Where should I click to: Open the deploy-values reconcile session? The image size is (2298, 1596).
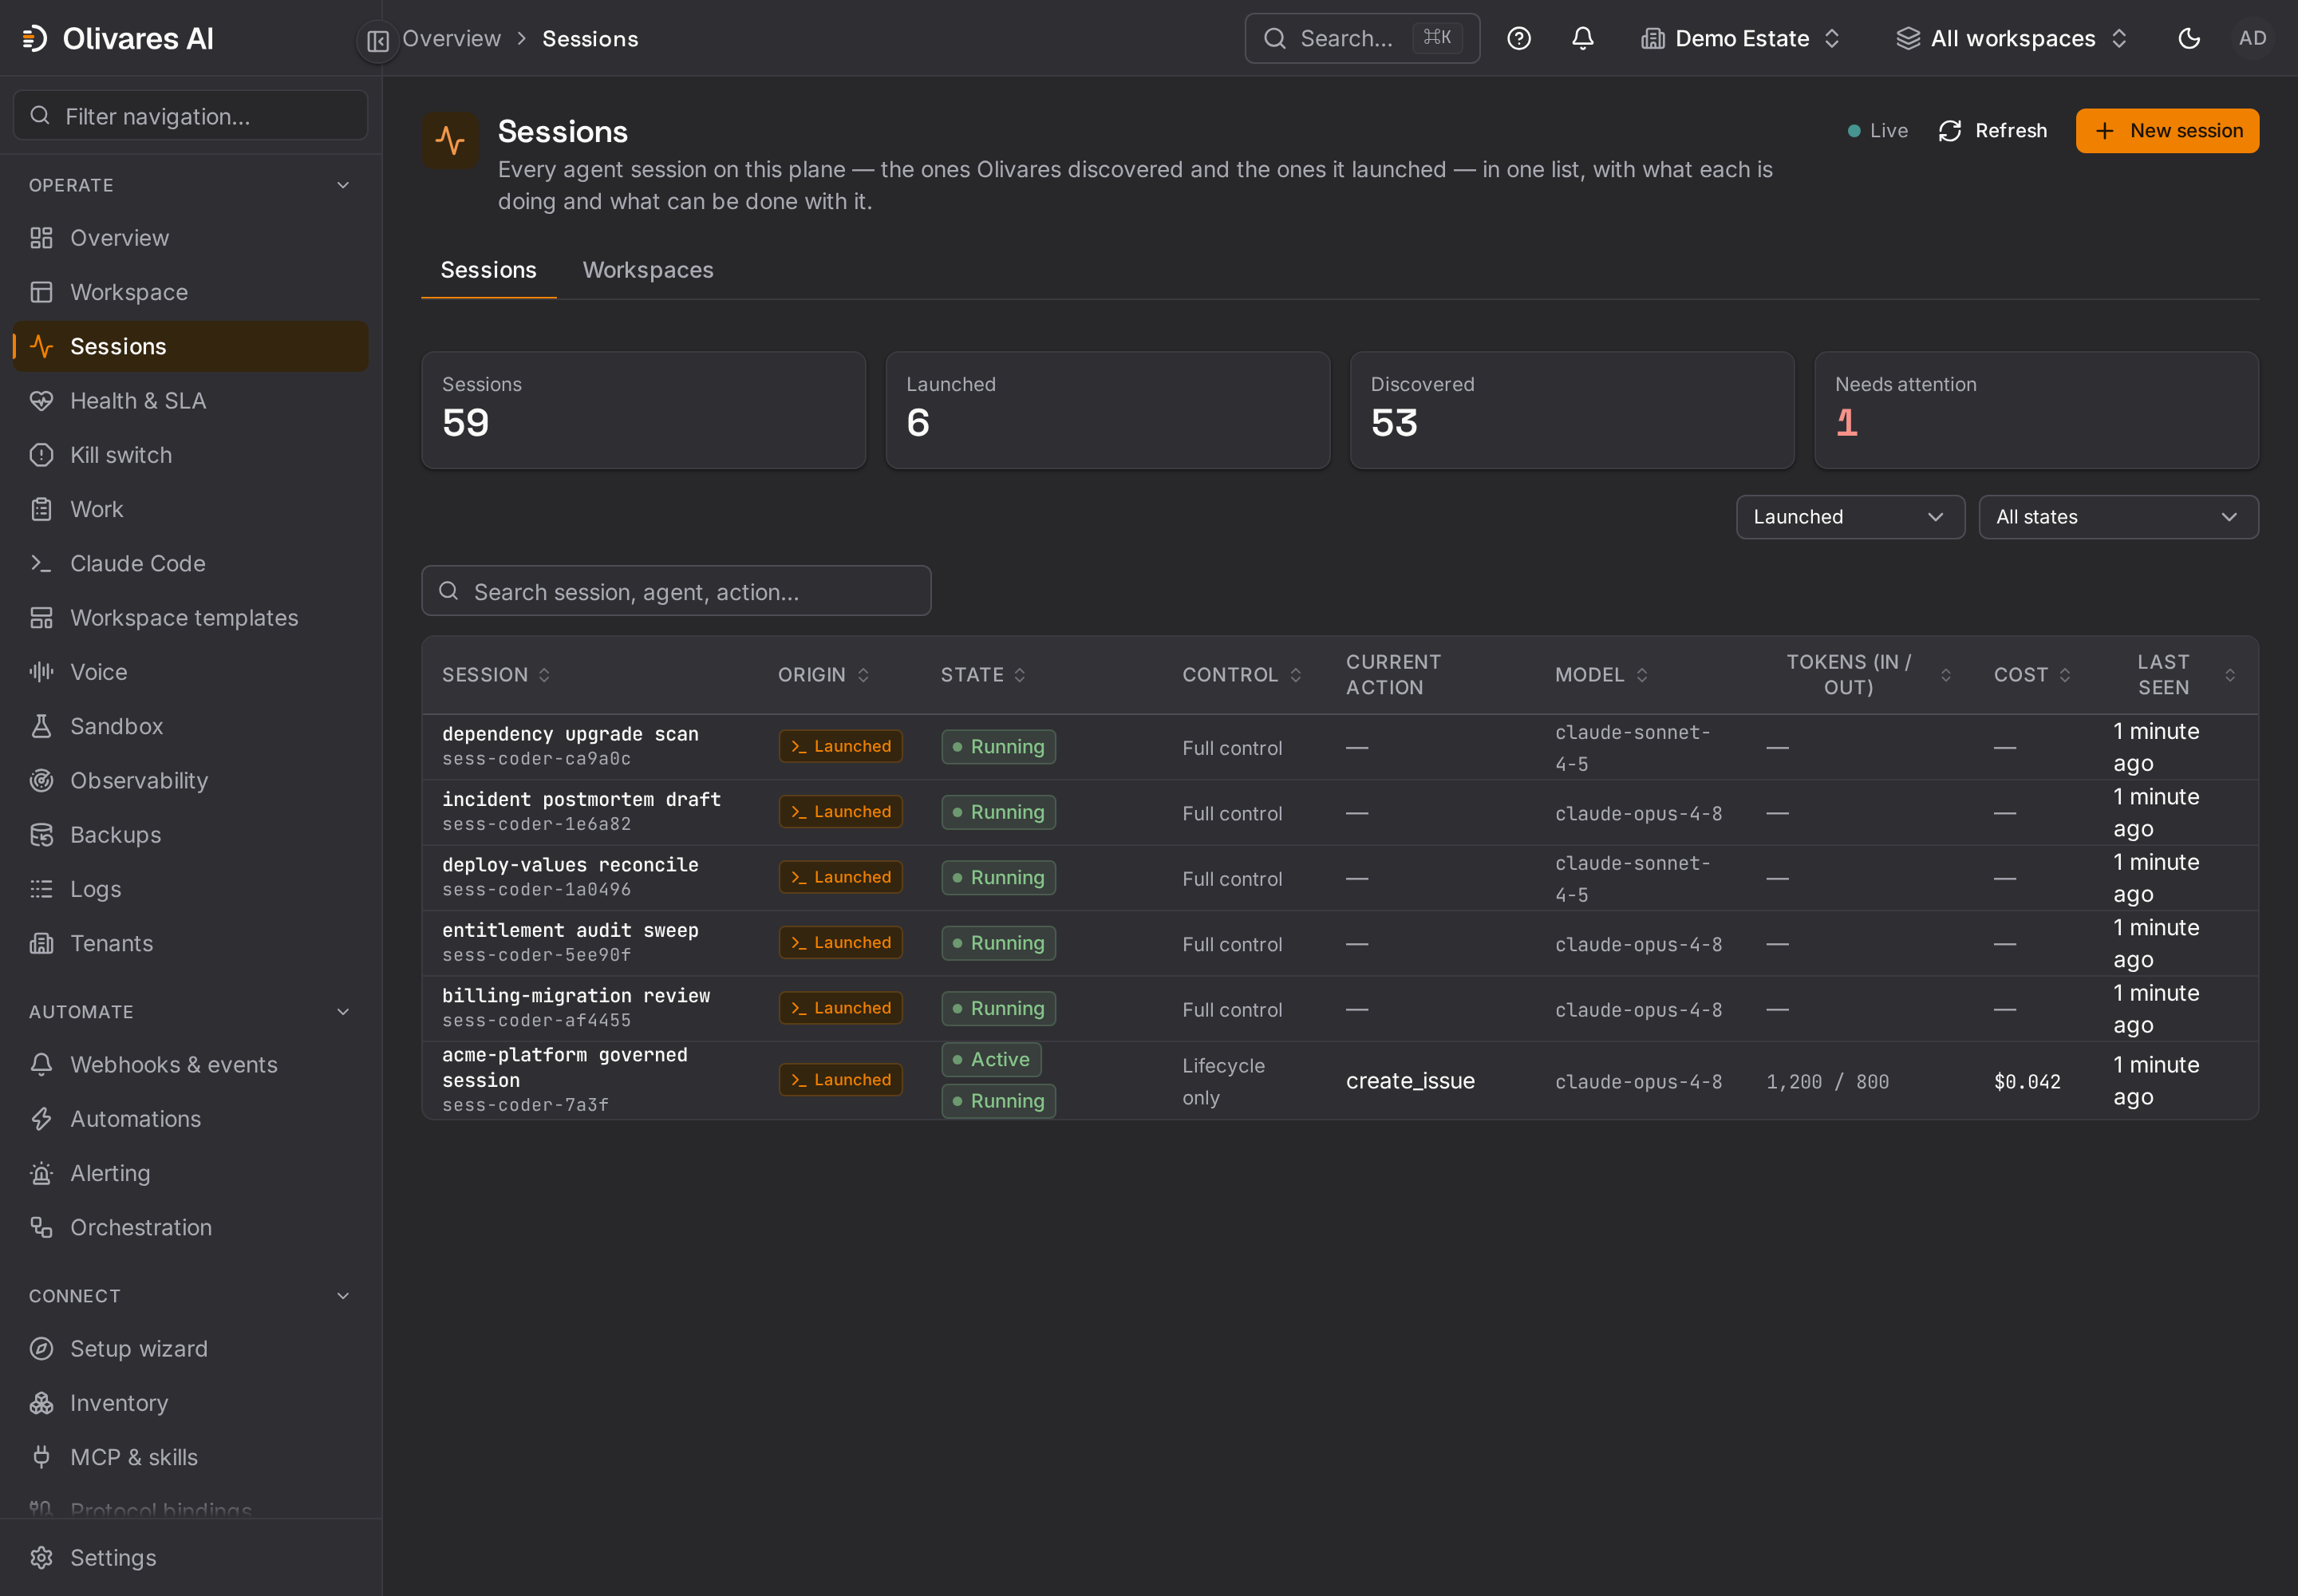click(1339, 878)
